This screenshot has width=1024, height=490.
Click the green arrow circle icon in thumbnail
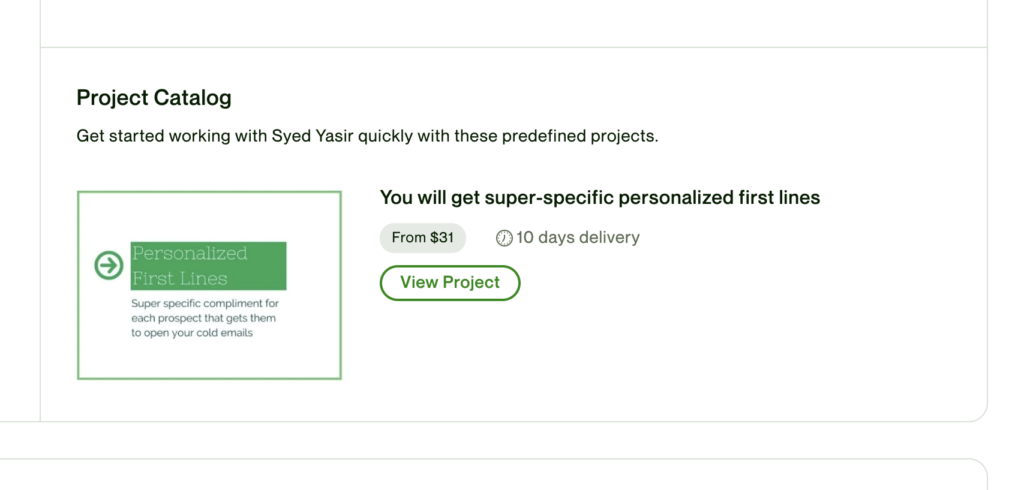click(108, 265)
